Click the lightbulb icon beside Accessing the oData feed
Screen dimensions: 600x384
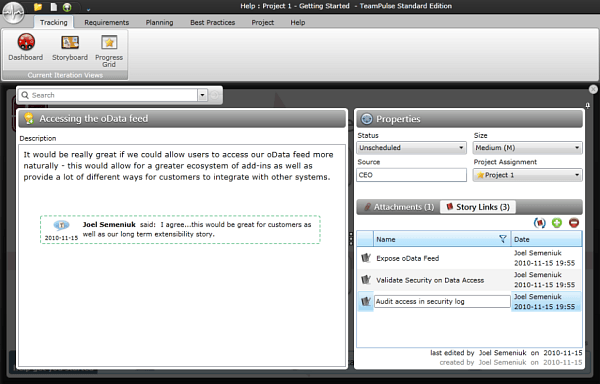tap(29, 119)
